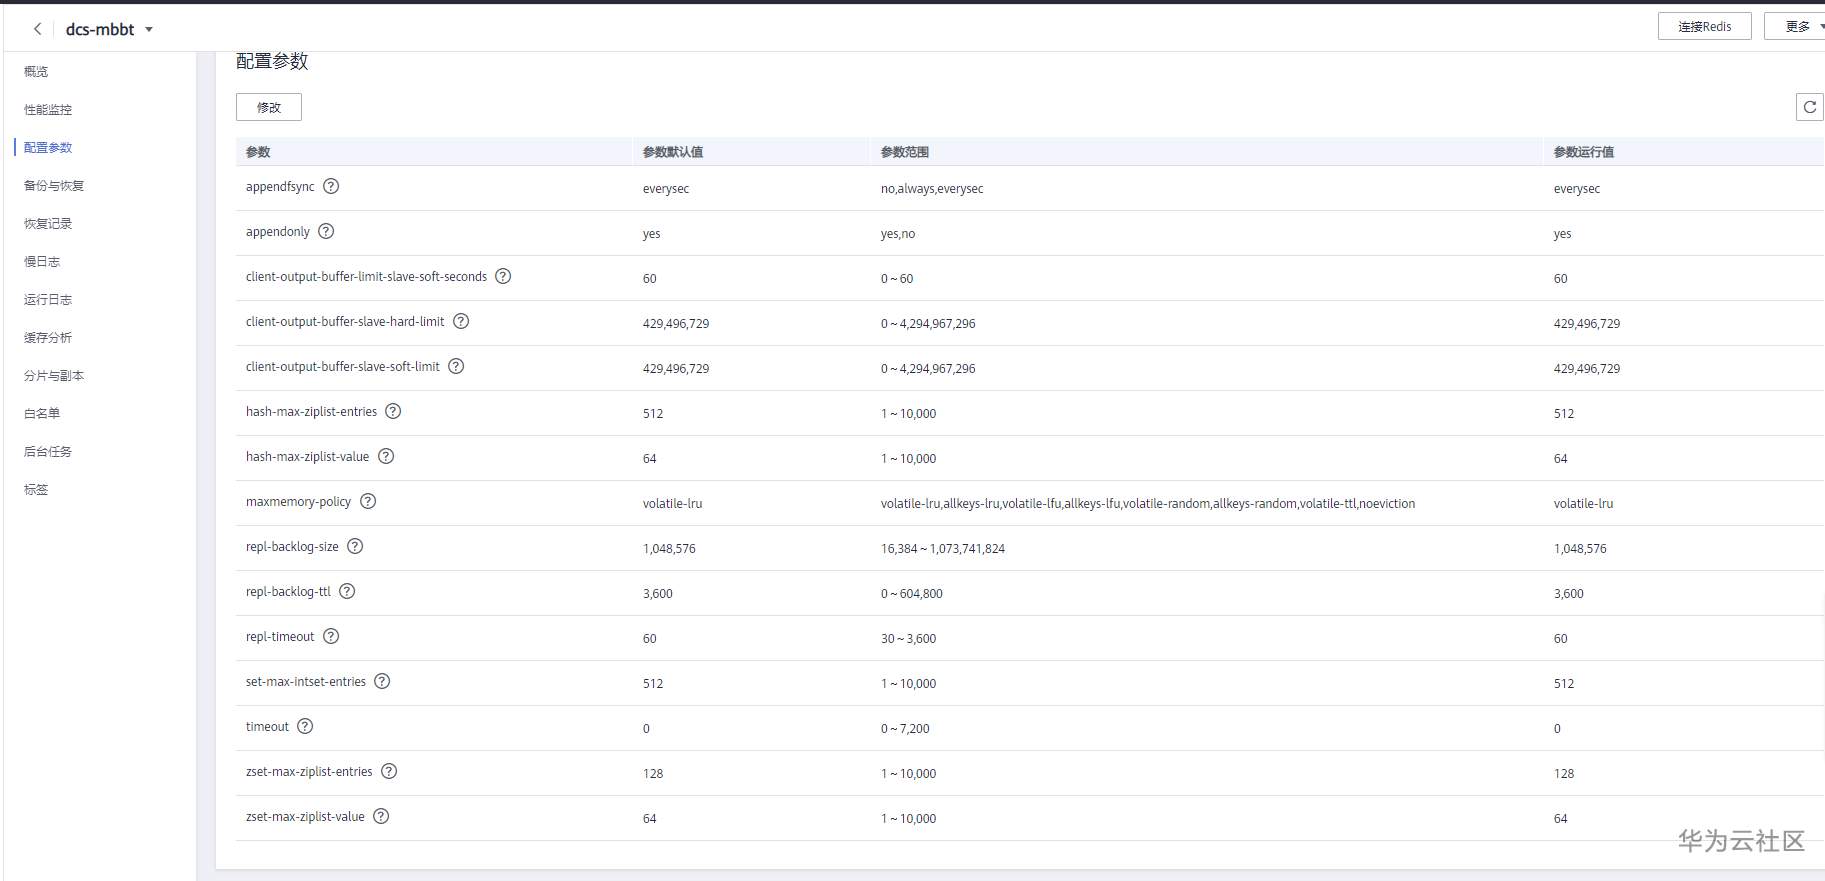This screenshot has height=881, width=1825.
Task: Show help for repl-backlog-size
Action: 355,546
